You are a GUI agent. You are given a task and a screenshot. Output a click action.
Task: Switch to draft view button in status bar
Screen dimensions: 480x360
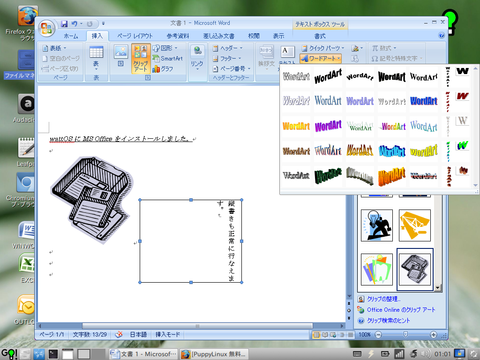(350, 335)
